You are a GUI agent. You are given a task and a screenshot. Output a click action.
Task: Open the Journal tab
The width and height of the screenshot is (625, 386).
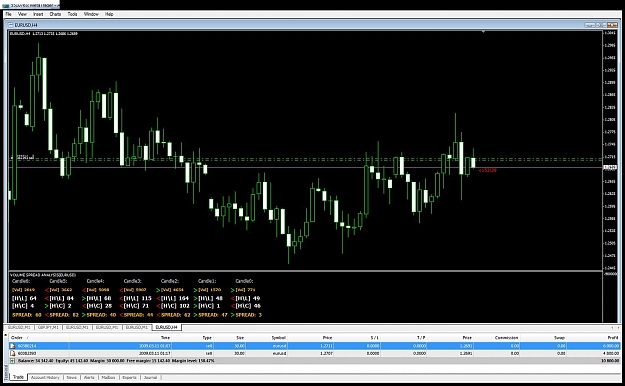click(150, 377)
